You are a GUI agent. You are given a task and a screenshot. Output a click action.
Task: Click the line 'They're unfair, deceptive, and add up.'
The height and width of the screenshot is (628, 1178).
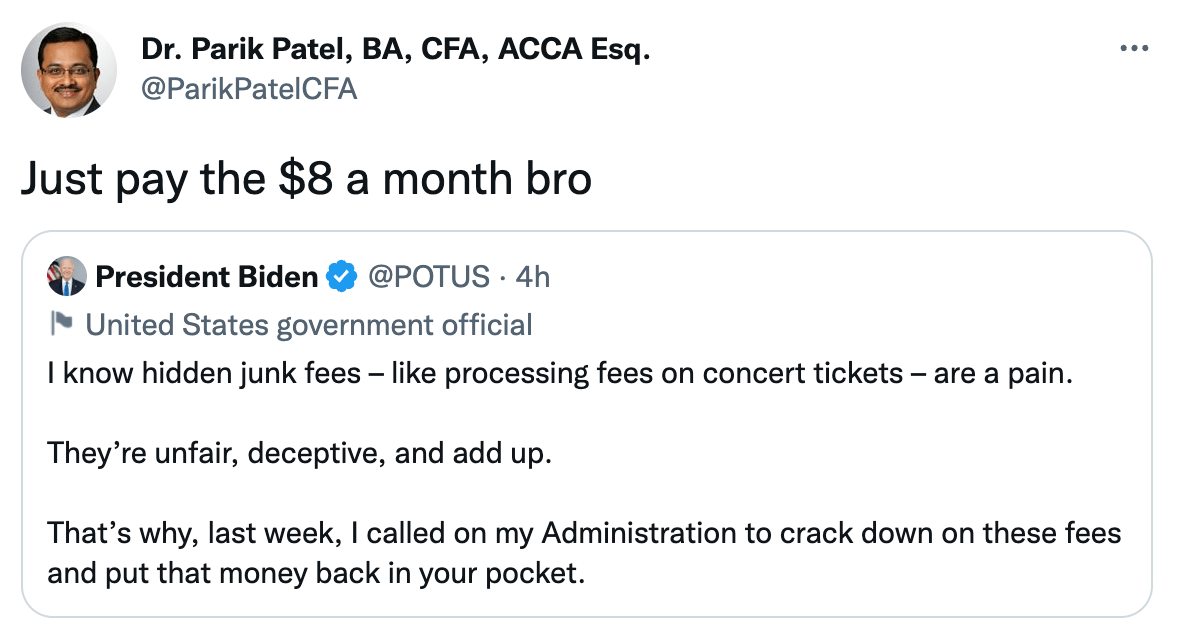pyautogui.click(x=299, y=453)
